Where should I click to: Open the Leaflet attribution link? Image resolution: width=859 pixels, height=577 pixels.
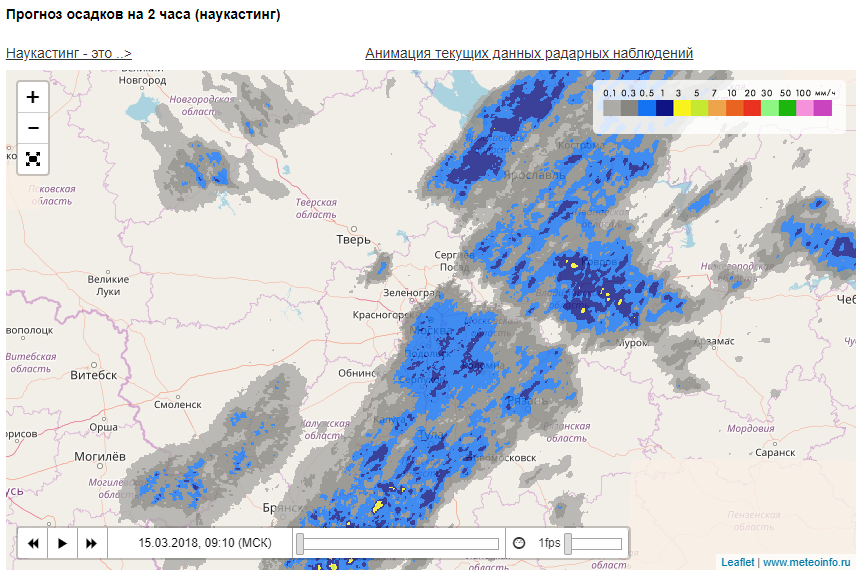coord(737,562)
